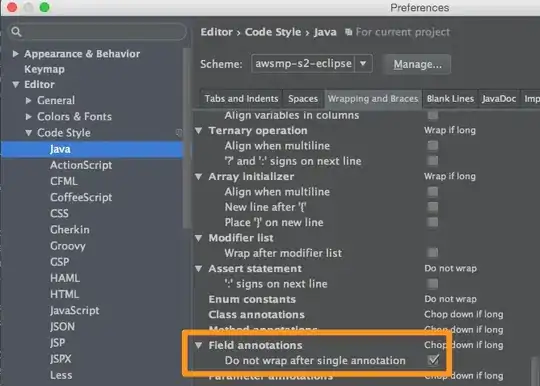The height and width of the screenshot is (386, 540).
Task: Switch to the Tabs and Indents tab
Action: click(241, 99)
